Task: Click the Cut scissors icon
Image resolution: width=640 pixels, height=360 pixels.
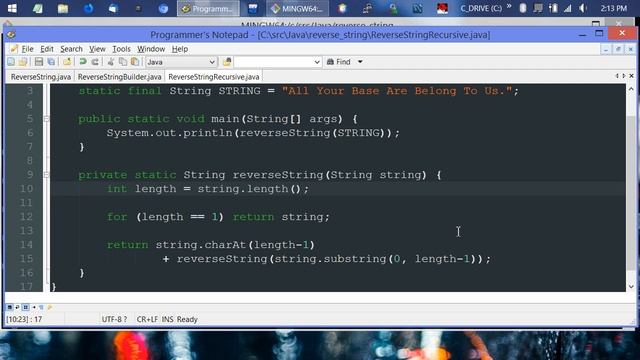Action: (x=111, y=62)
